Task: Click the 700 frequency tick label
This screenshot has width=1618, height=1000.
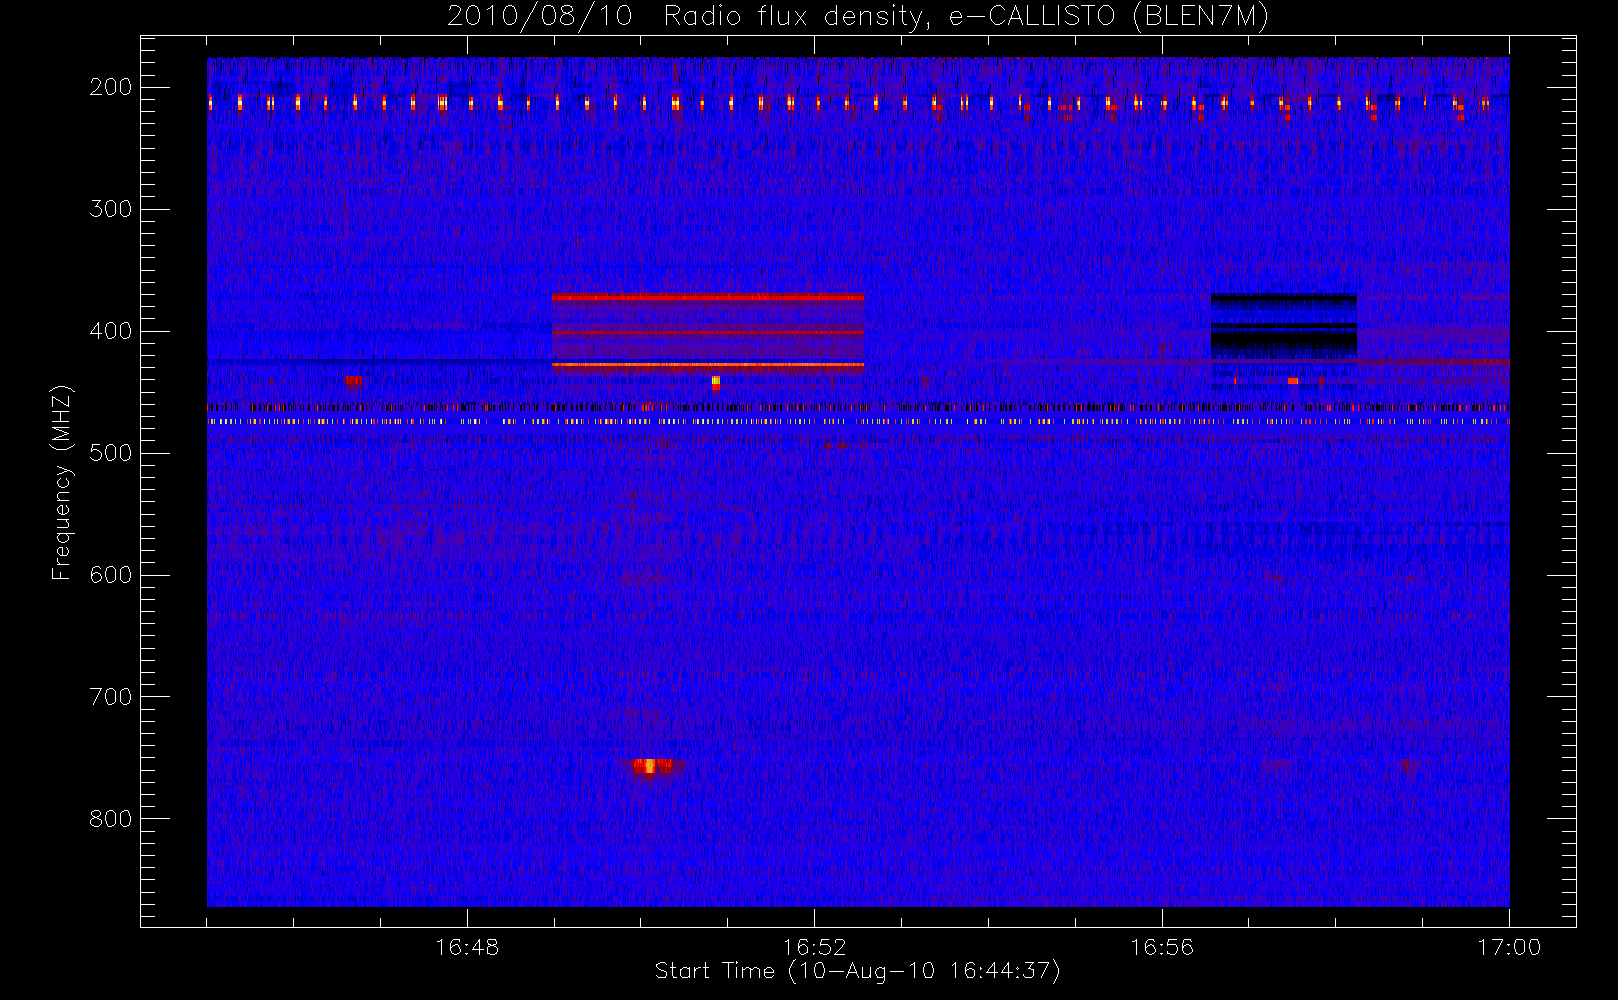Action: coord(111,697)
